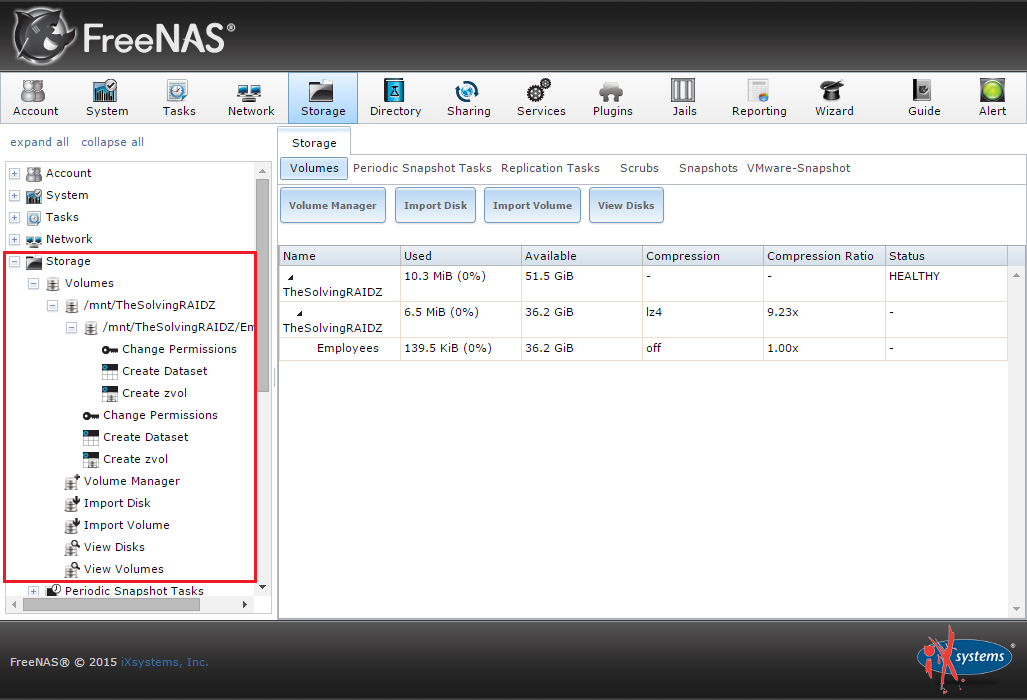Select View Volumes in the sidebar tree
Screen dimensions: 1027x700
[x=123, y=569]
